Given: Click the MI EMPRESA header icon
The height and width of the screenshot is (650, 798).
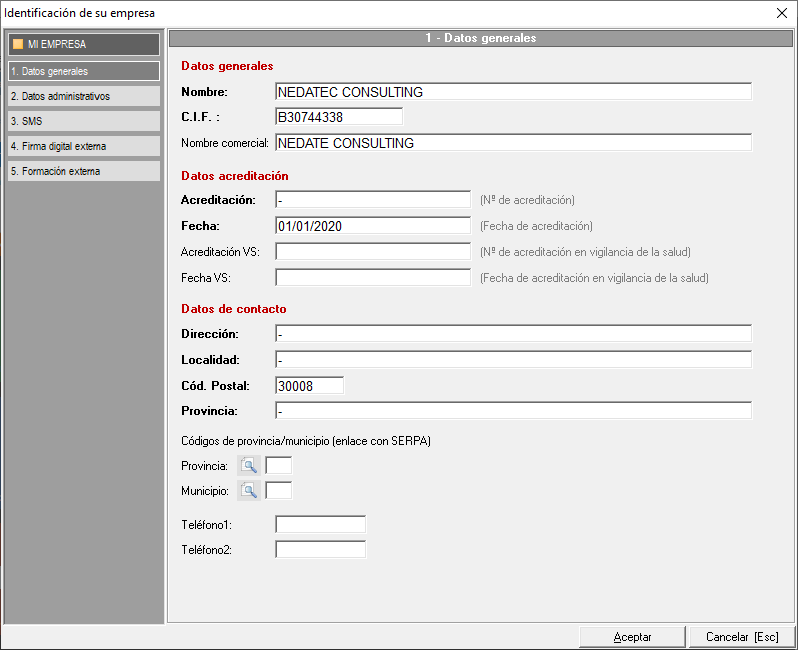Looking at the screenshot, I should [17, 44].
